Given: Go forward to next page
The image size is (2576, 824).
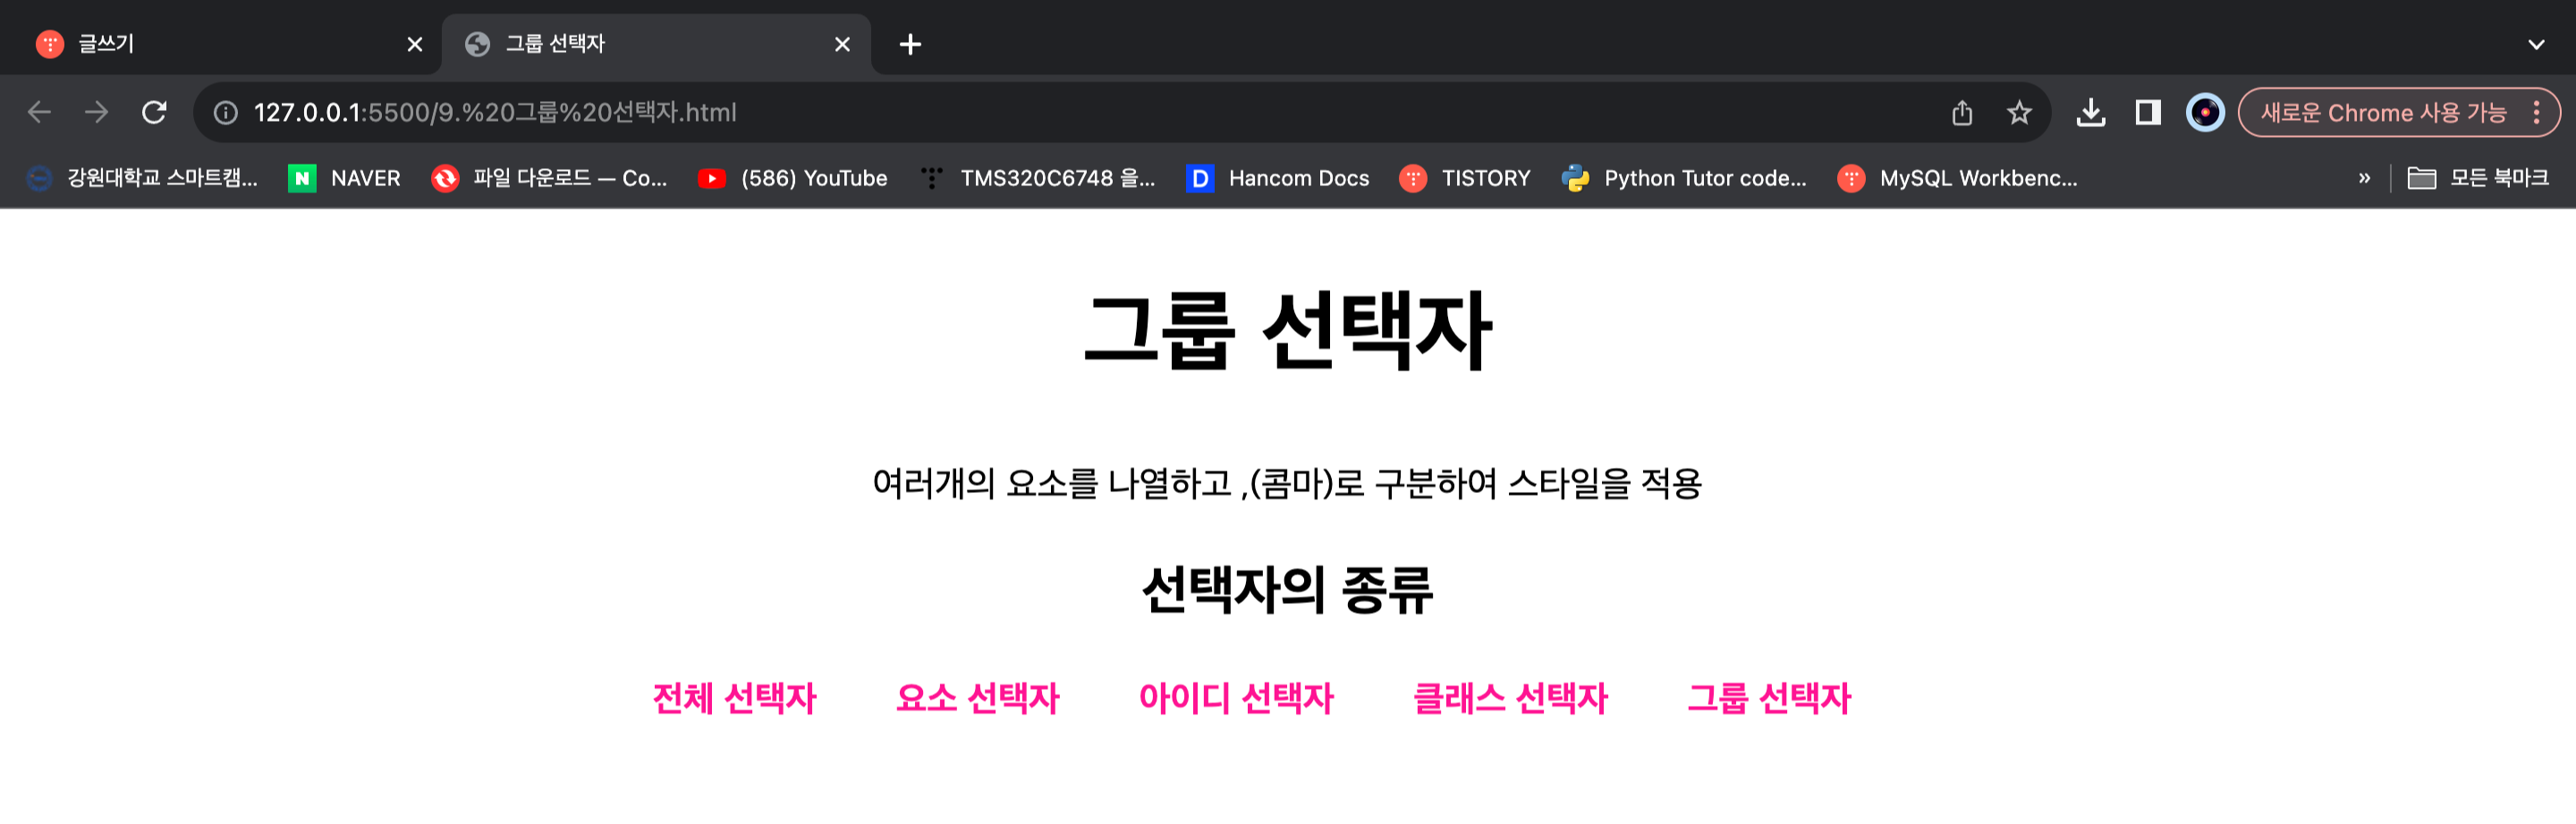Looking at the screenshot, I should [96, 112].
